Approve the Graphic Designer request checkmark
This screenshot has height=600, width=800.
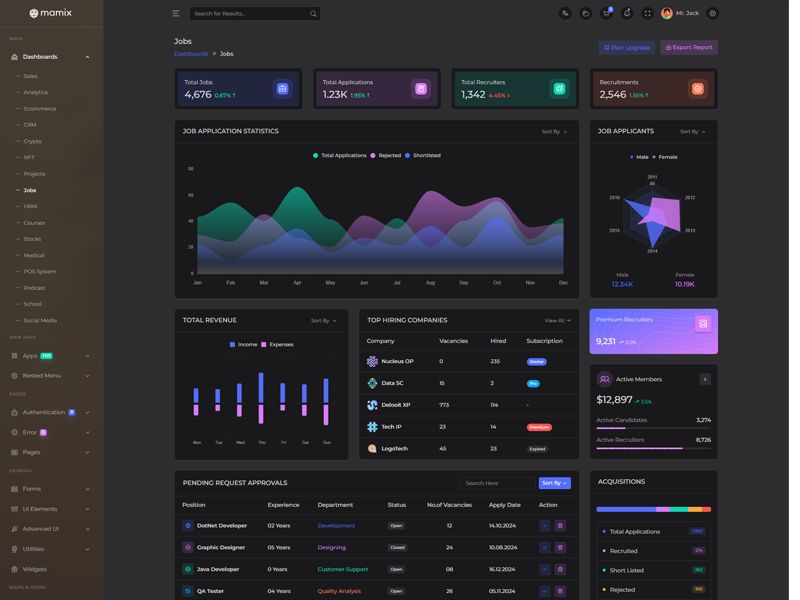pyautogui.click(x=545, y=547)
